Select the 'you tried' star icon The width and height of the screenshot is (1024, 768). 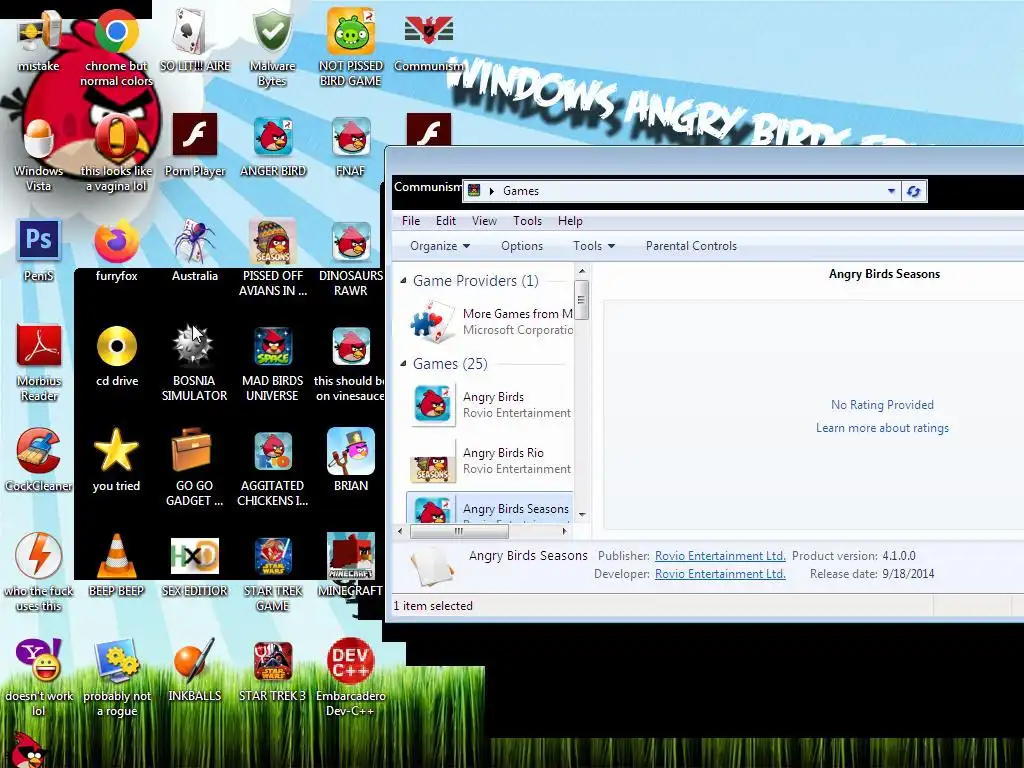click(116, 460)
